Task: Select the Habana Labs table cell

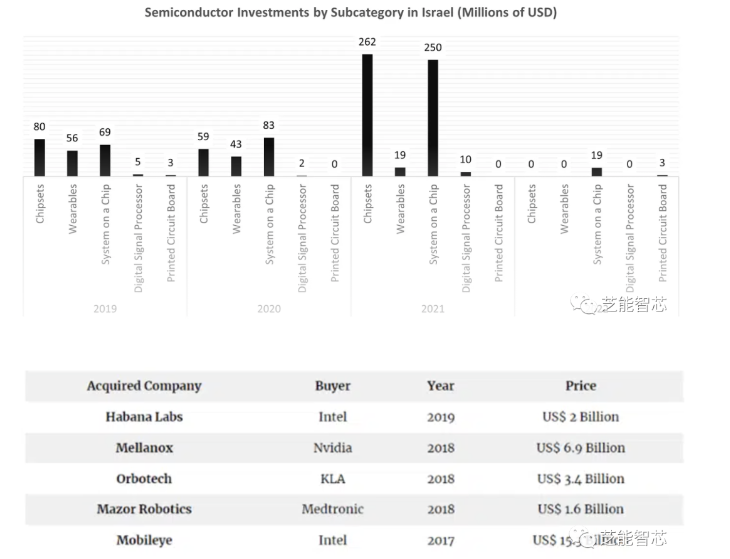Action: 144,417
